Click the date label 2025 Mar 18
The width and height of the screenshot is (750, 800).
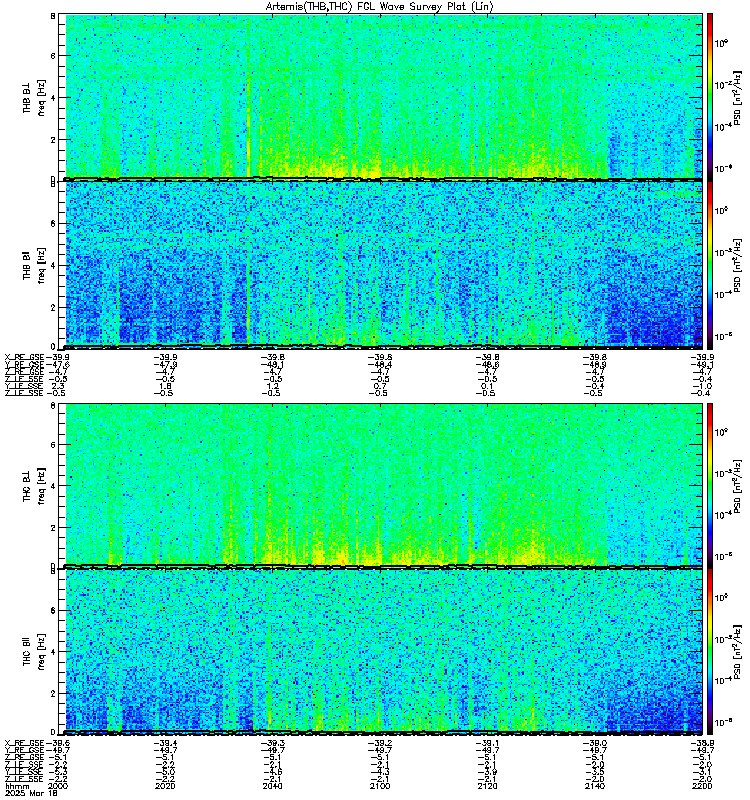pos(29,793)
